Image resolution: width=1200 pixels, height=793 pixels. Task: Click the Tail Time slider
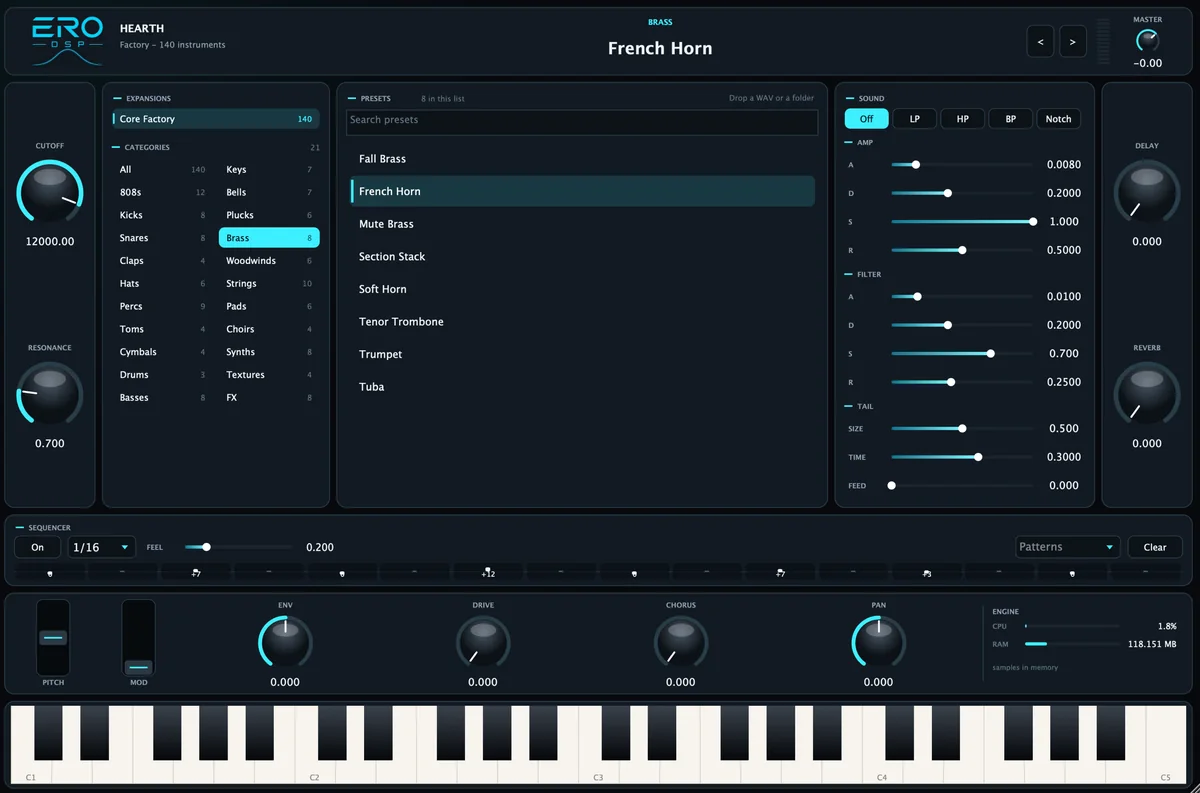point(962,457)
